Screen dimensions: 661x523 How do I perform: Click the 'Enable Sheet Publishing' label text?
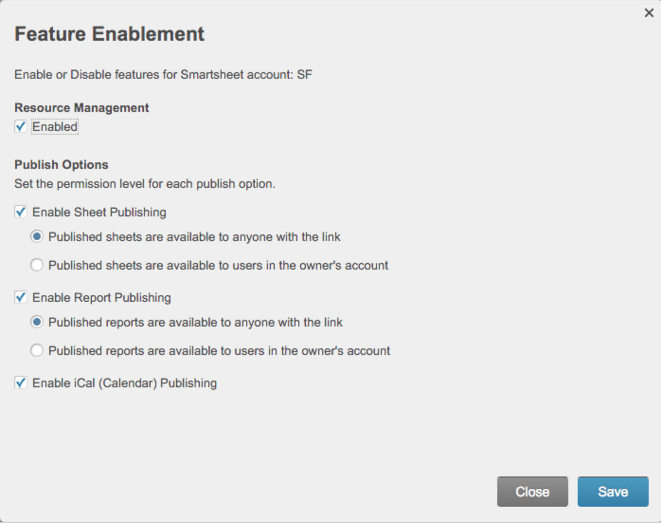pyautogui.click(x=99, y=212)
